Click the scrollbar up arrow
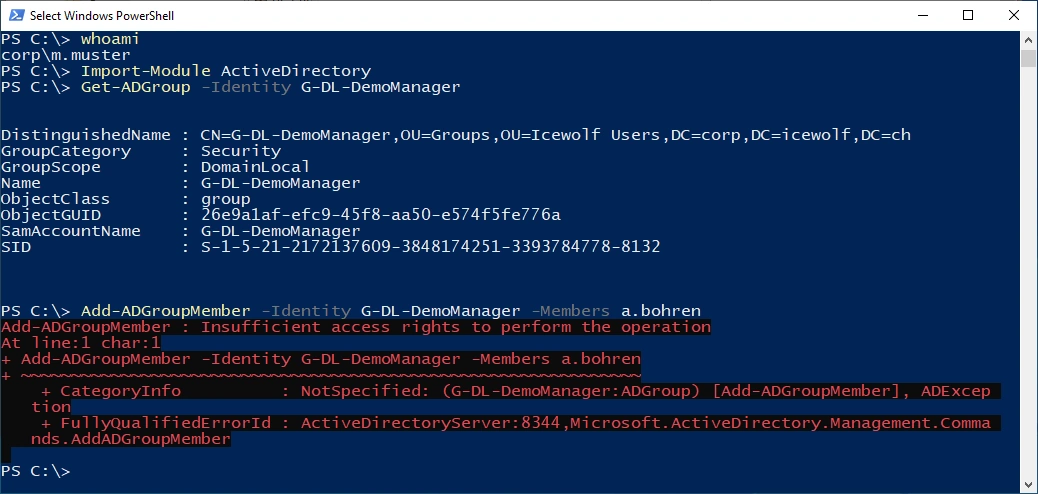1038x494 pixels. (x=1028, y=38)
